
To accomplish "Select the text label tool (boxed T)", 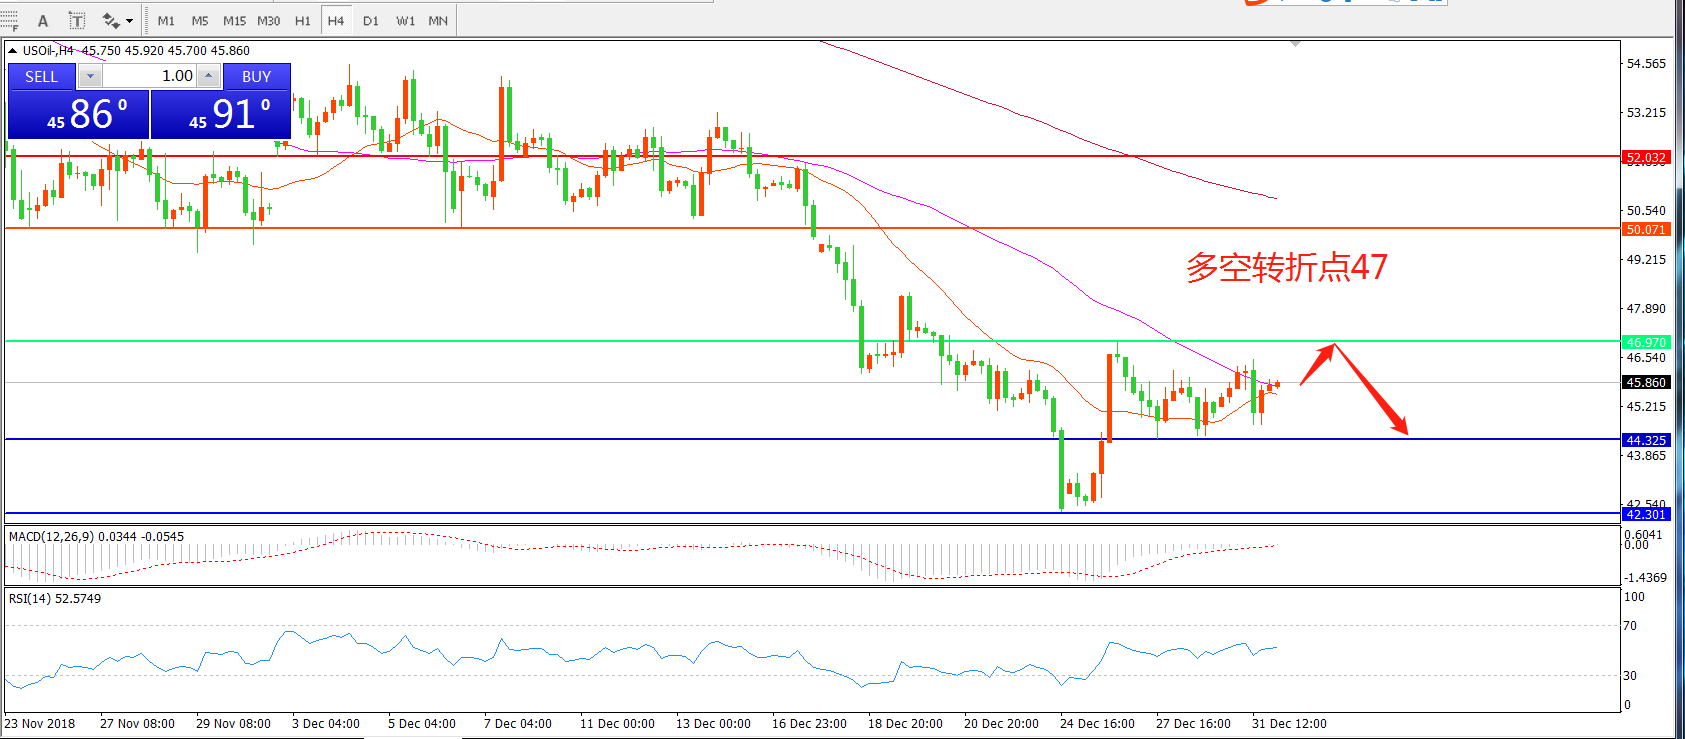I will click(77, 20).
